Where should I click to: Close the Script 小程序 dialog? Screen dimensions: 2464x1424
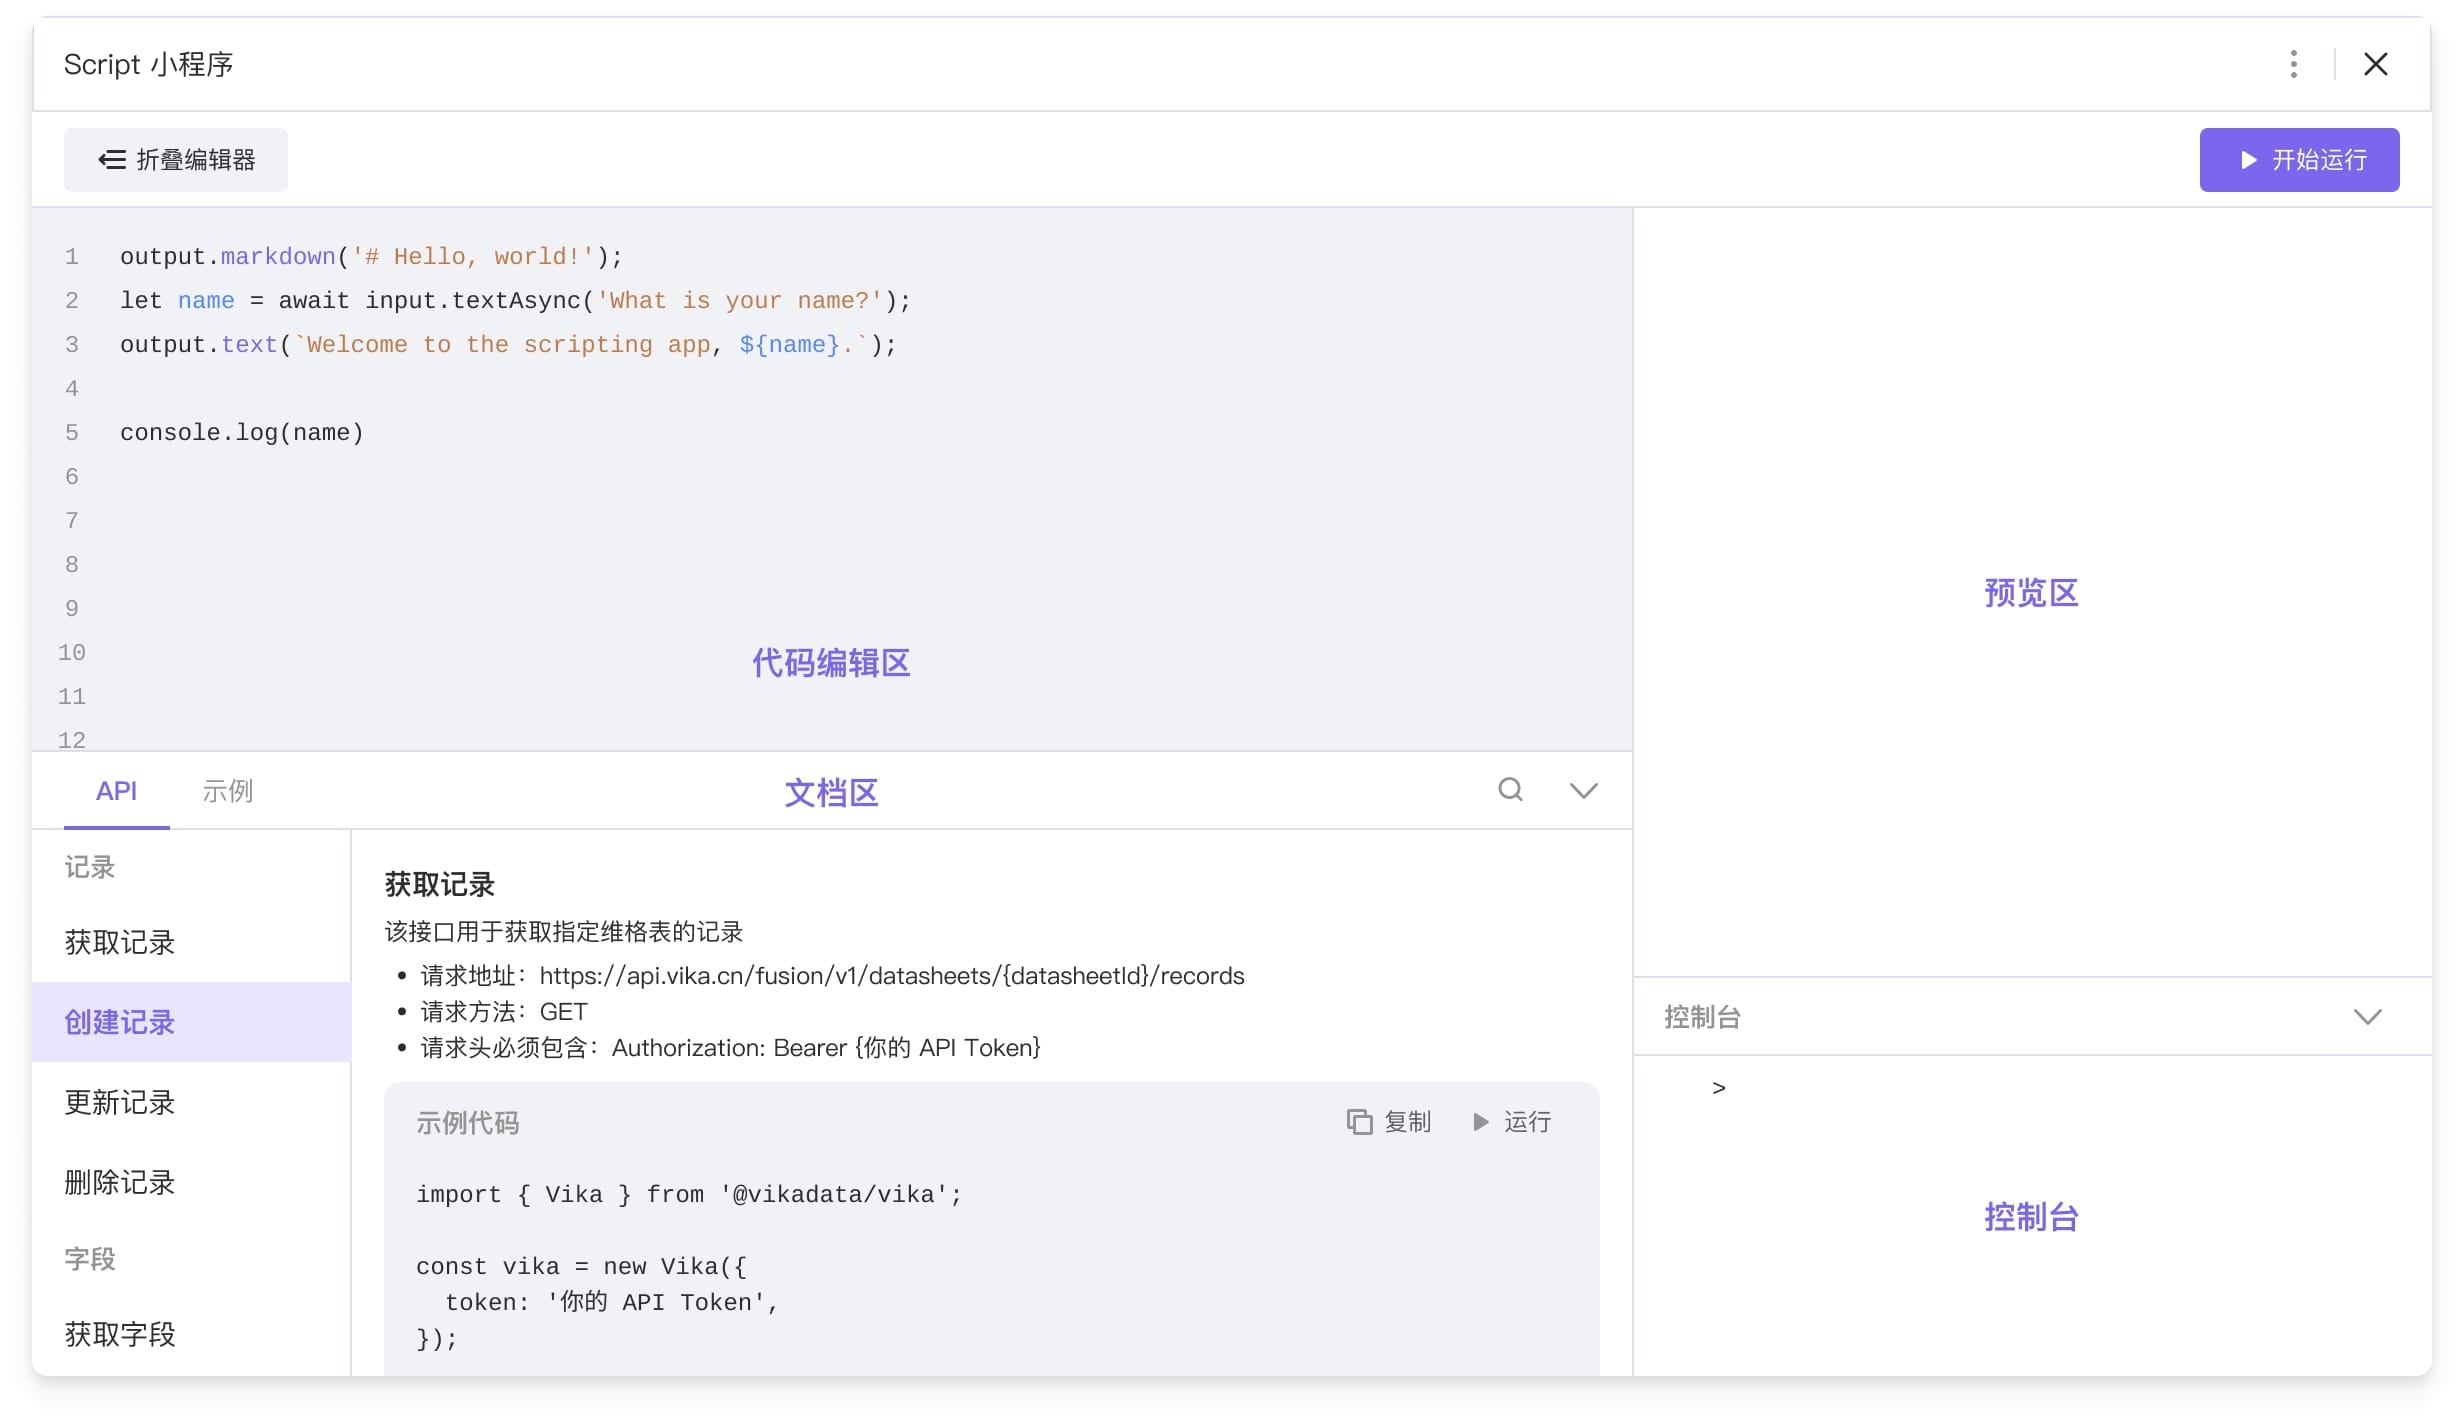click(2375, 64)
